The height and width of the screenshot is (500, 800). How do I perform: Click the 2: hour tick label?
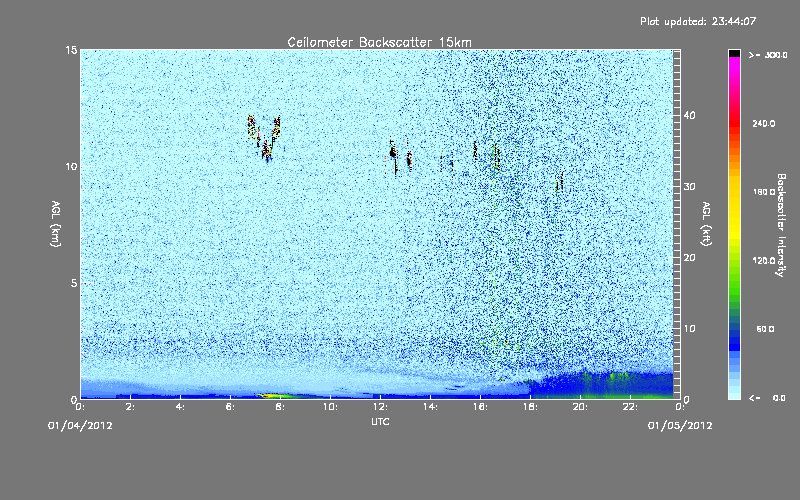click(131, 407)
